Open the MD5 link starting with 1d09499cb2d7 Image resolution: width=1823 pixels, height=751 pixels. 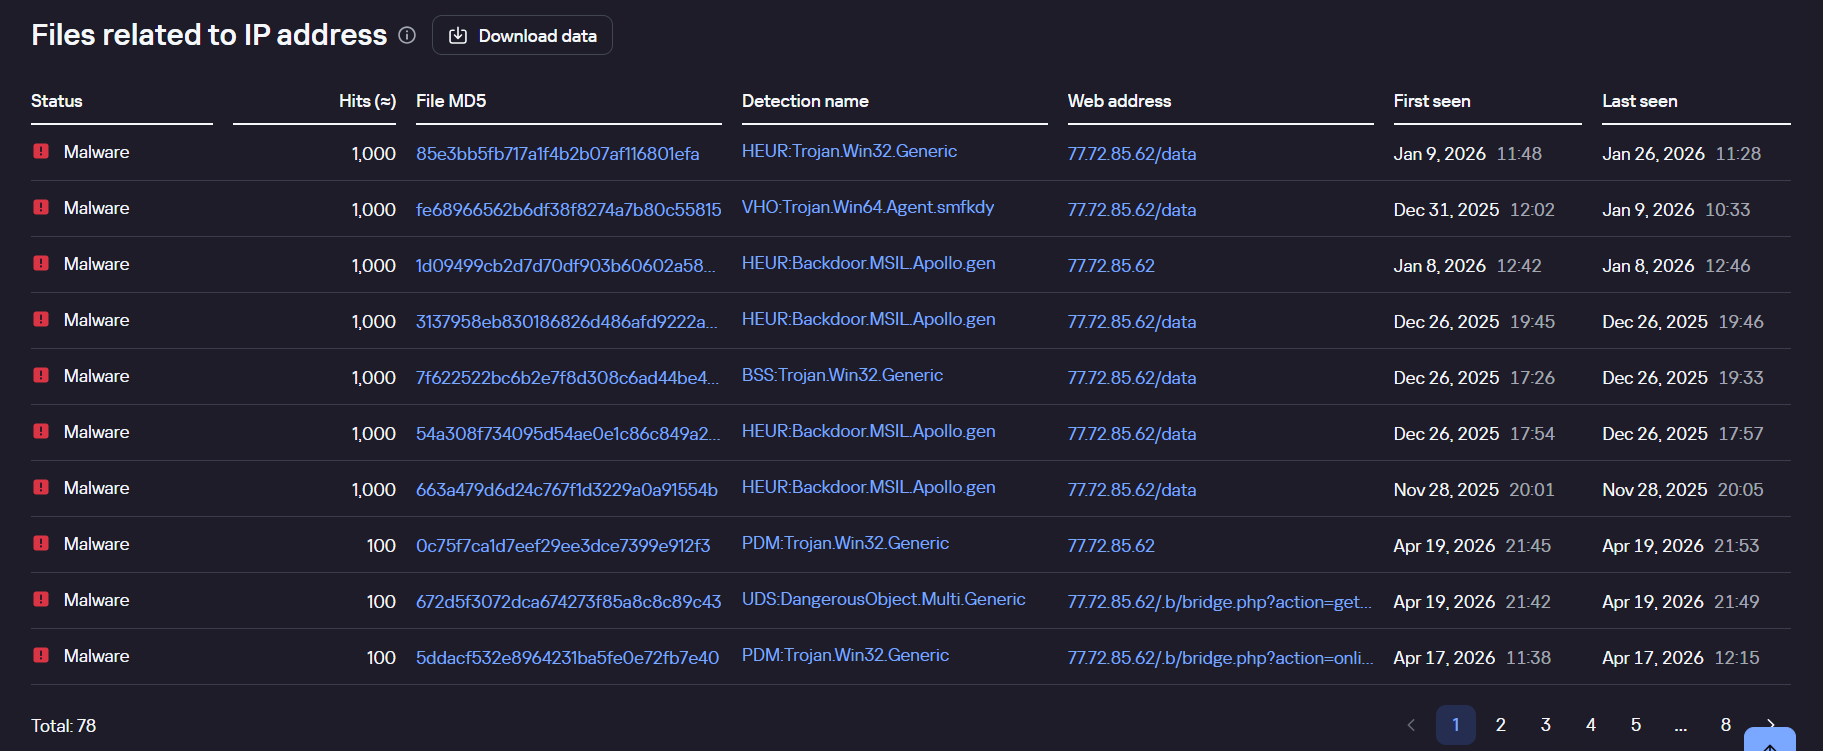point(566,265)
